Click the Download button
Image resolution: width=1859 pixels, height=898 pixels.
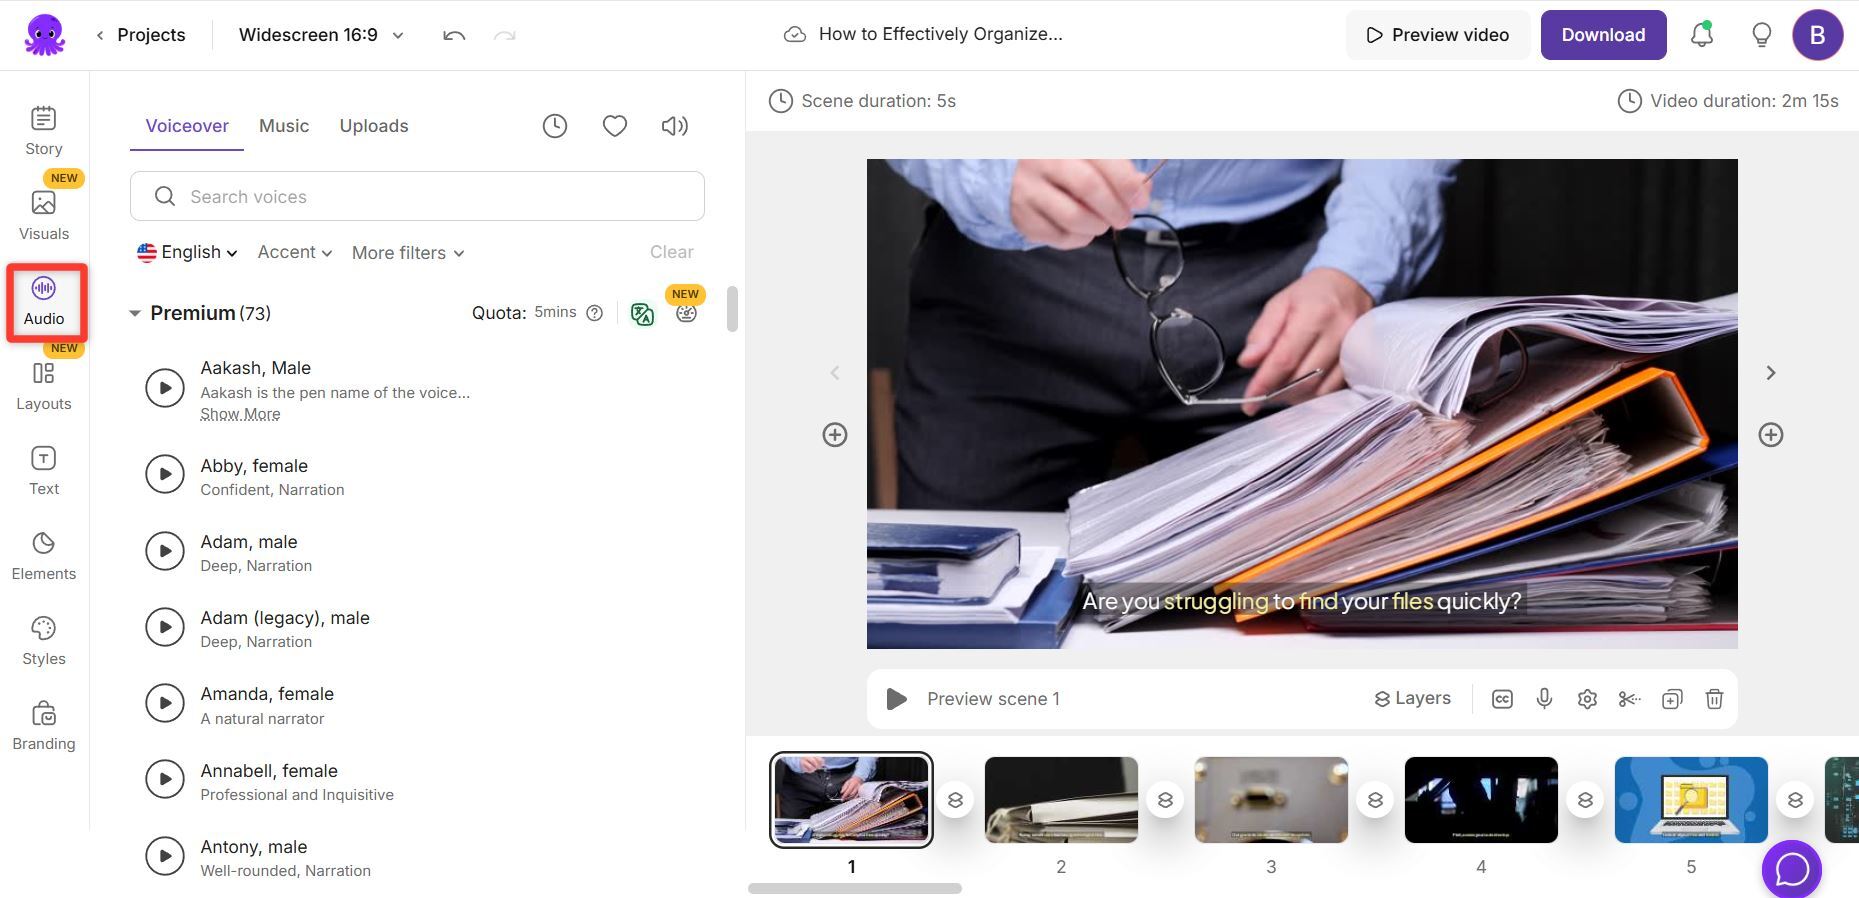tap(1603, 35)
